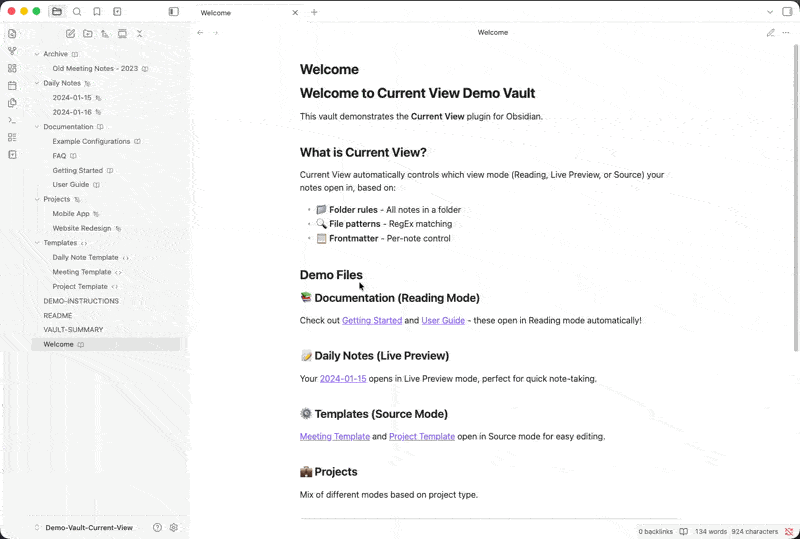Viewport: 800px width, 539px height.
Task: Open command palette ribbon icon
Action: click(12, 120)
